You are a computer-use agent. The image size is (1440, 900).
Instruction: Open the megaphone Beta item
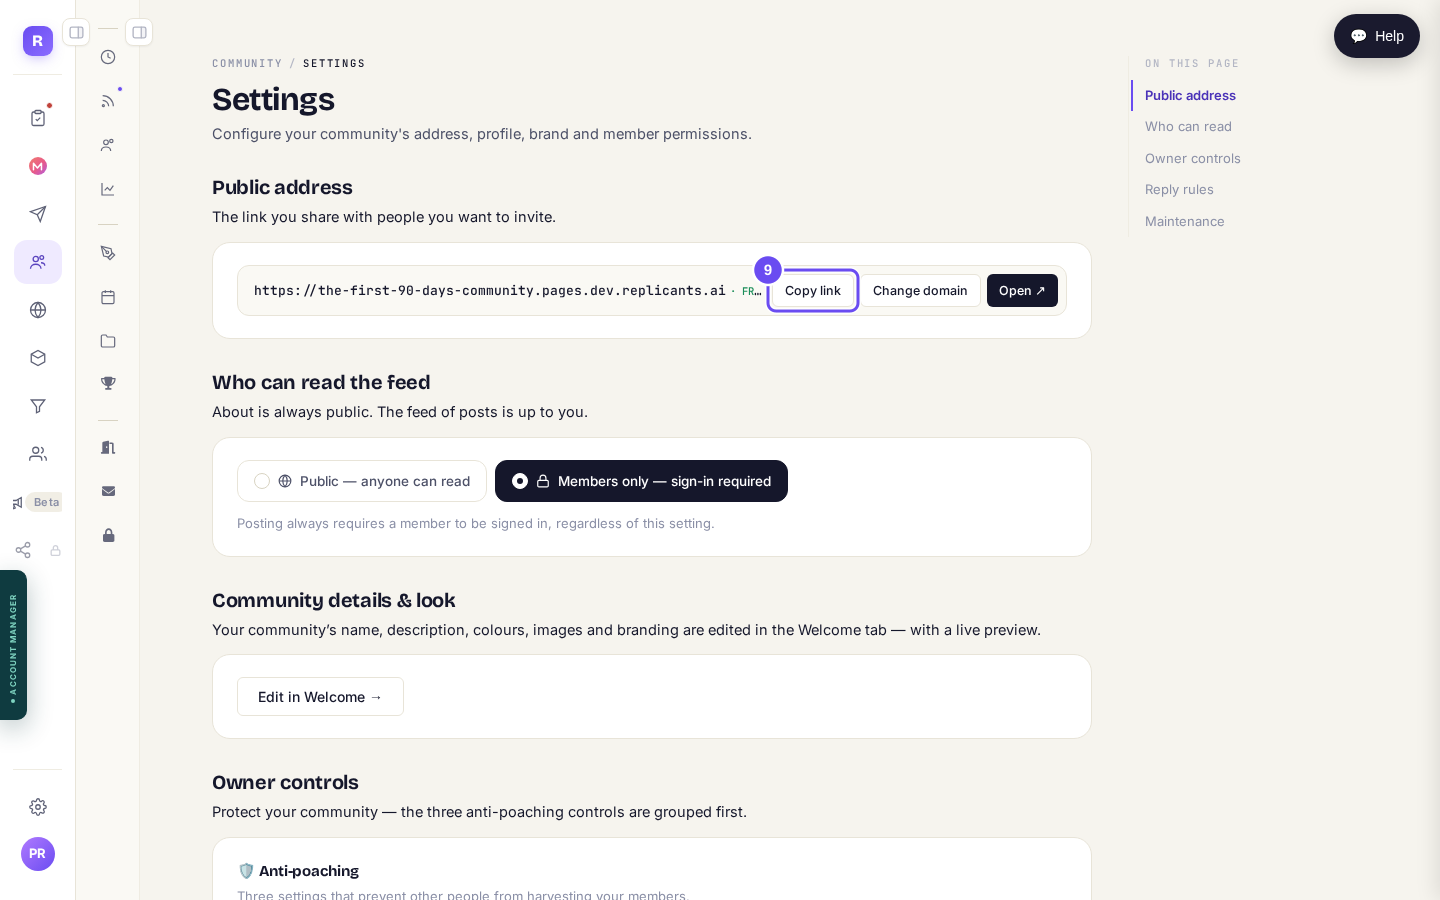coord(37,502)
